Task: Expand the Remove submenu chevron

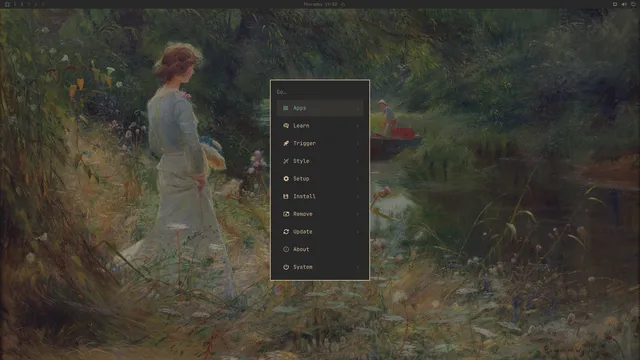Action: (x=358, y=214)
